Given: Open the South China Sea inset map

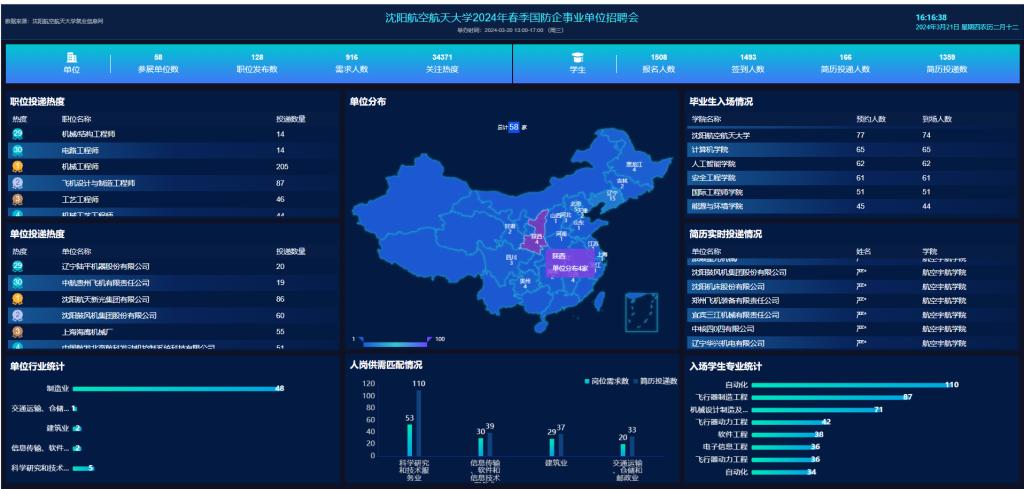Looking at the screenshot, I should (639, 310).
